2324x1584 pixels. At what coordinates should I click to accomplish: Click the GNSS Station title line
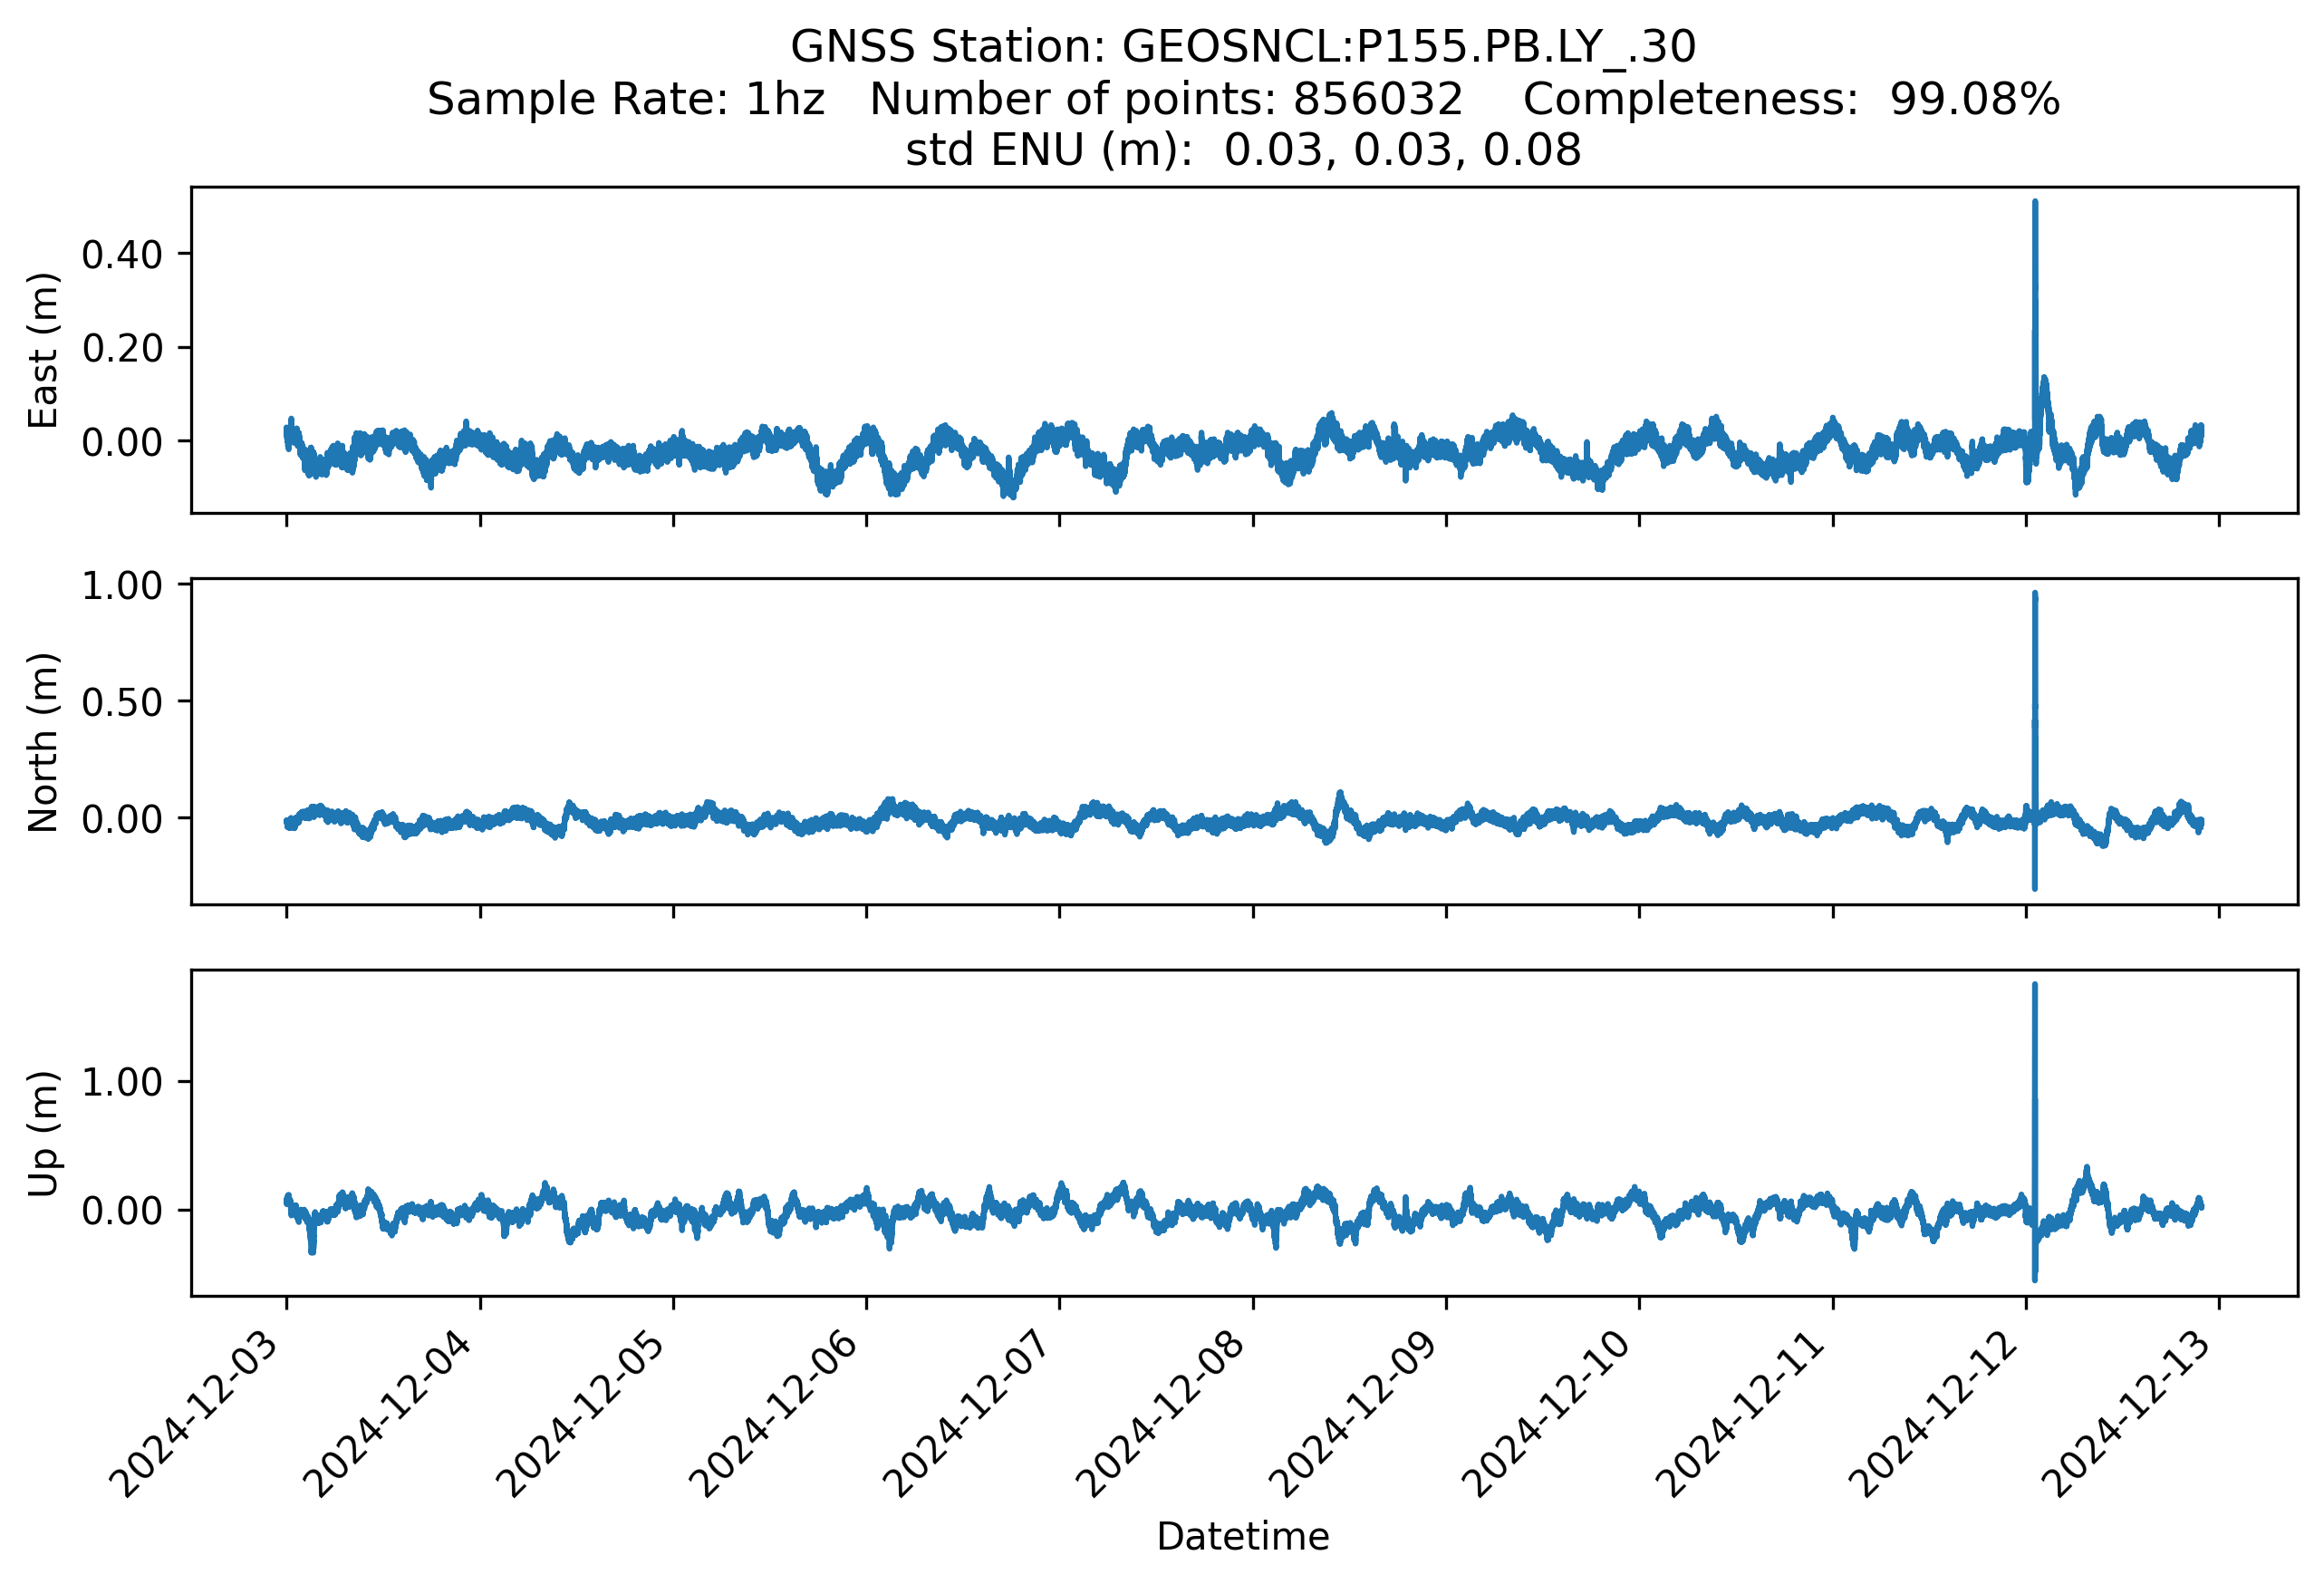pos(1242,47)
